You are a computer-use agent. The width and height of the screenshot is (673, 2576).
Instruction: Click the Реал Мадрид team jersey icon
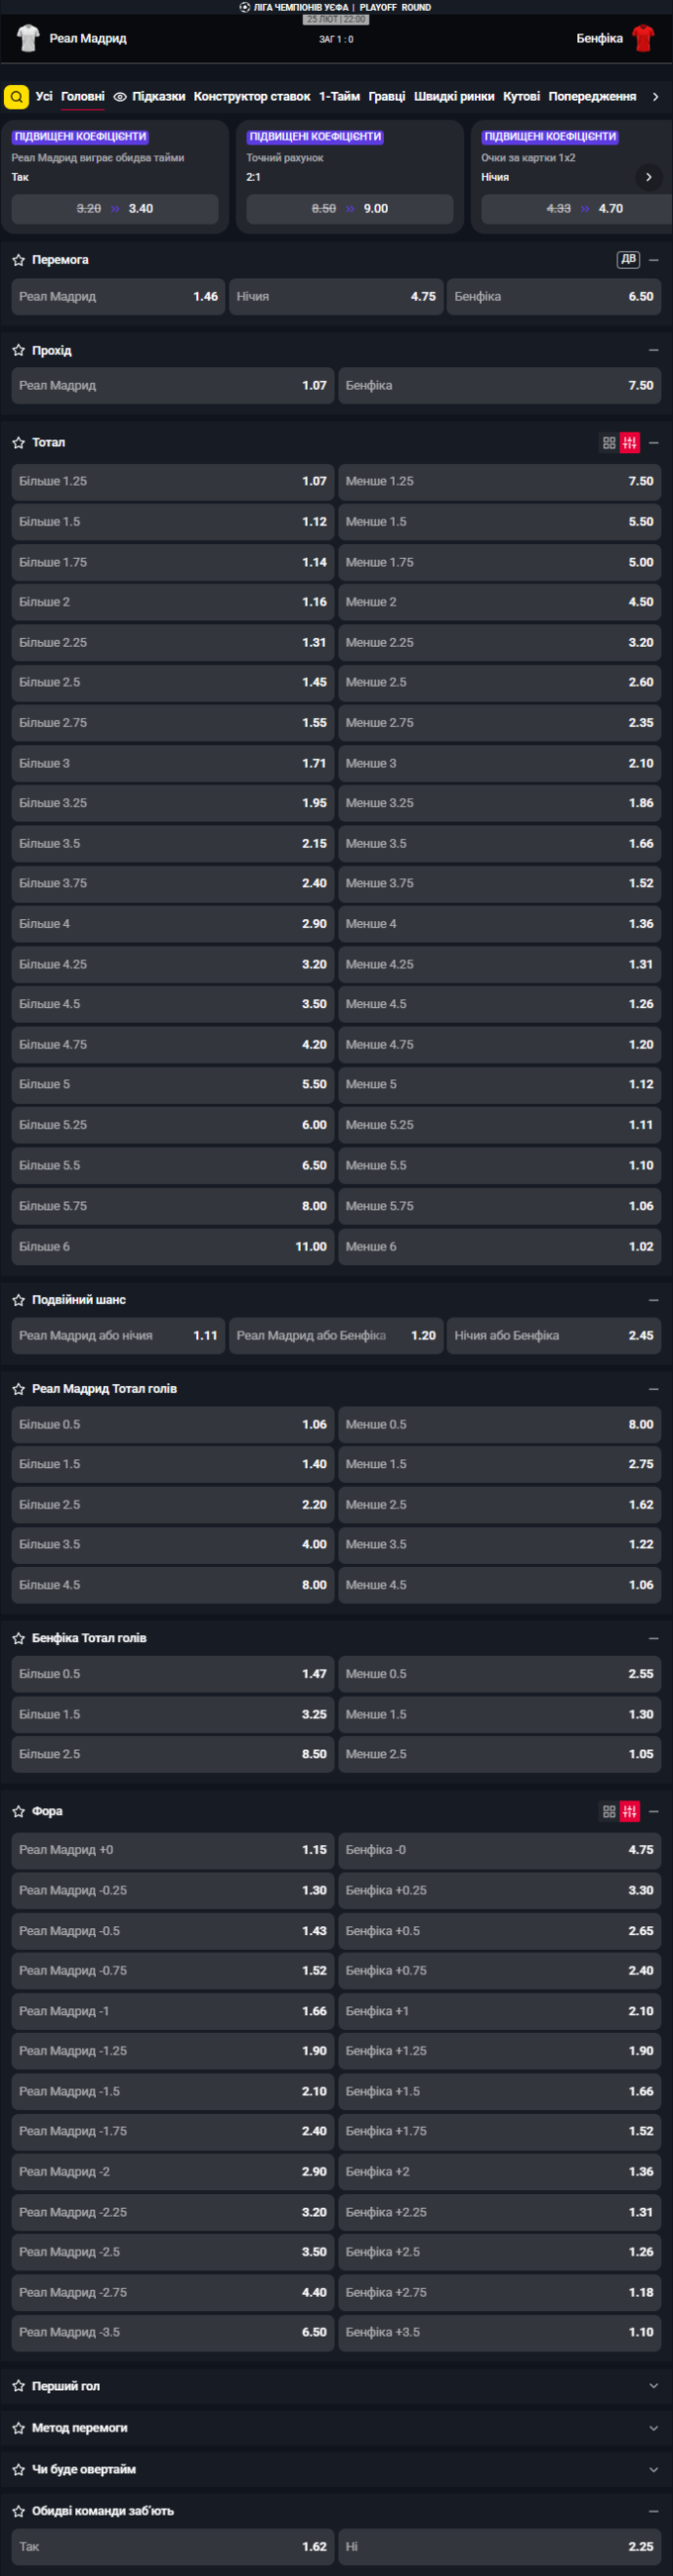28,38
